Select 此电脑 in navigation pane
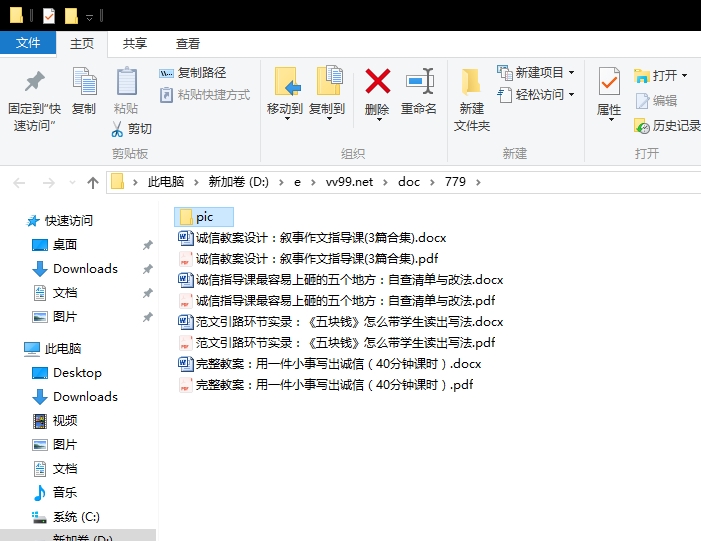 pos(52,349)
